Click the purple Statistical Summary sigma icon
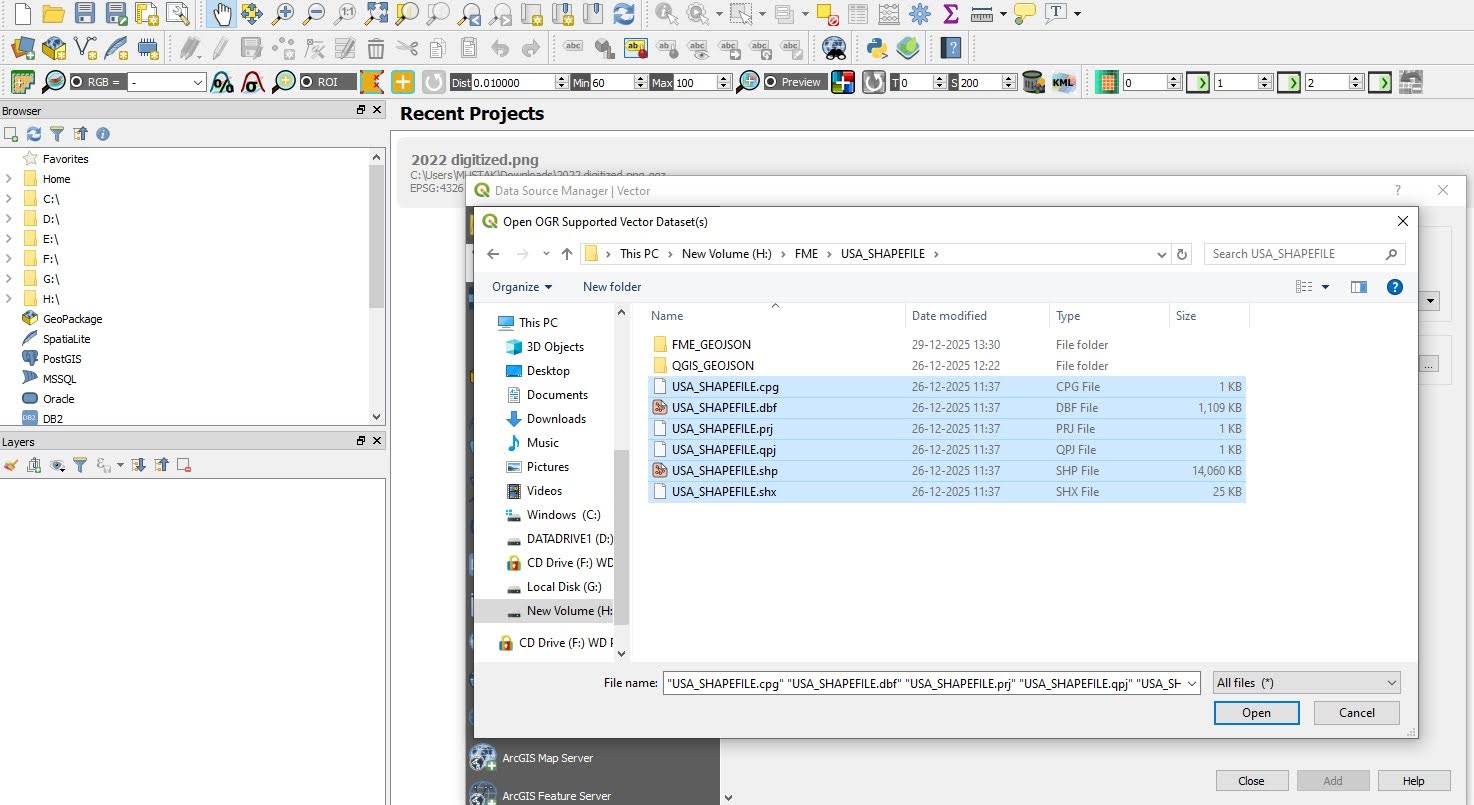 pyautogui.click(x=951, y=14)
